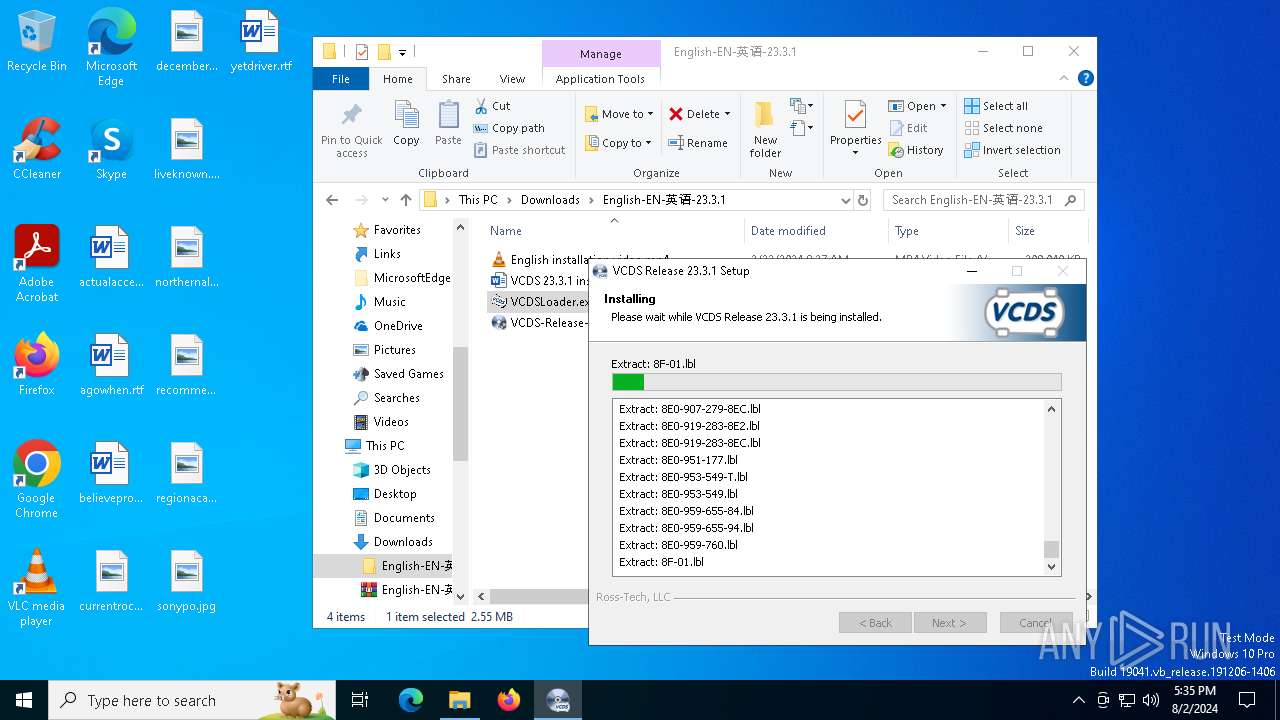Click the Rename button
Screen dimensions: 1280x720
click(698, 143)
